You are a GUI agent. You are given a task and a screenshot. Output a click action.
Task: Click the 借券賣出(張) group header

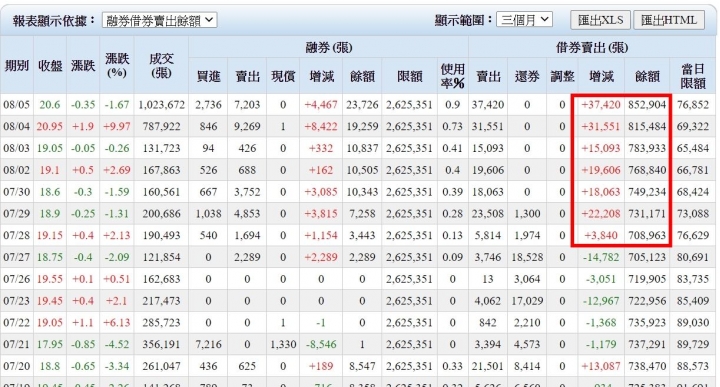[x=592, y=47]
